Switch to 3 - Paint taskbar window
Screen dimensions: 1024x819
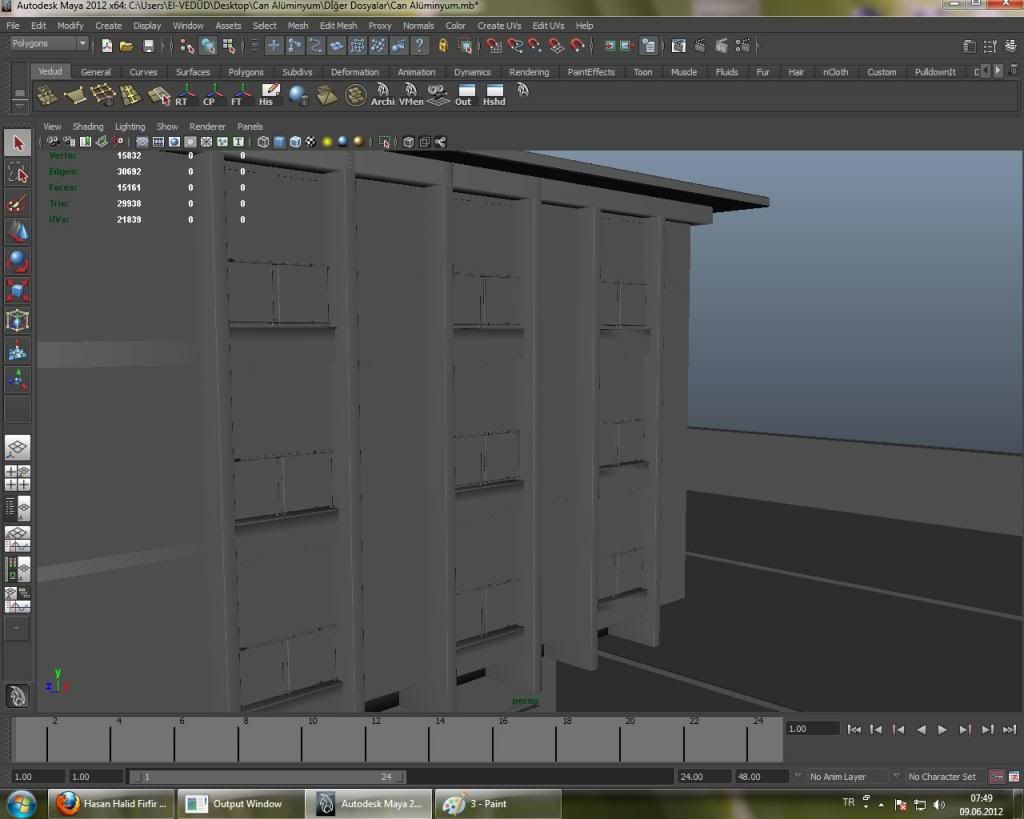498,803
